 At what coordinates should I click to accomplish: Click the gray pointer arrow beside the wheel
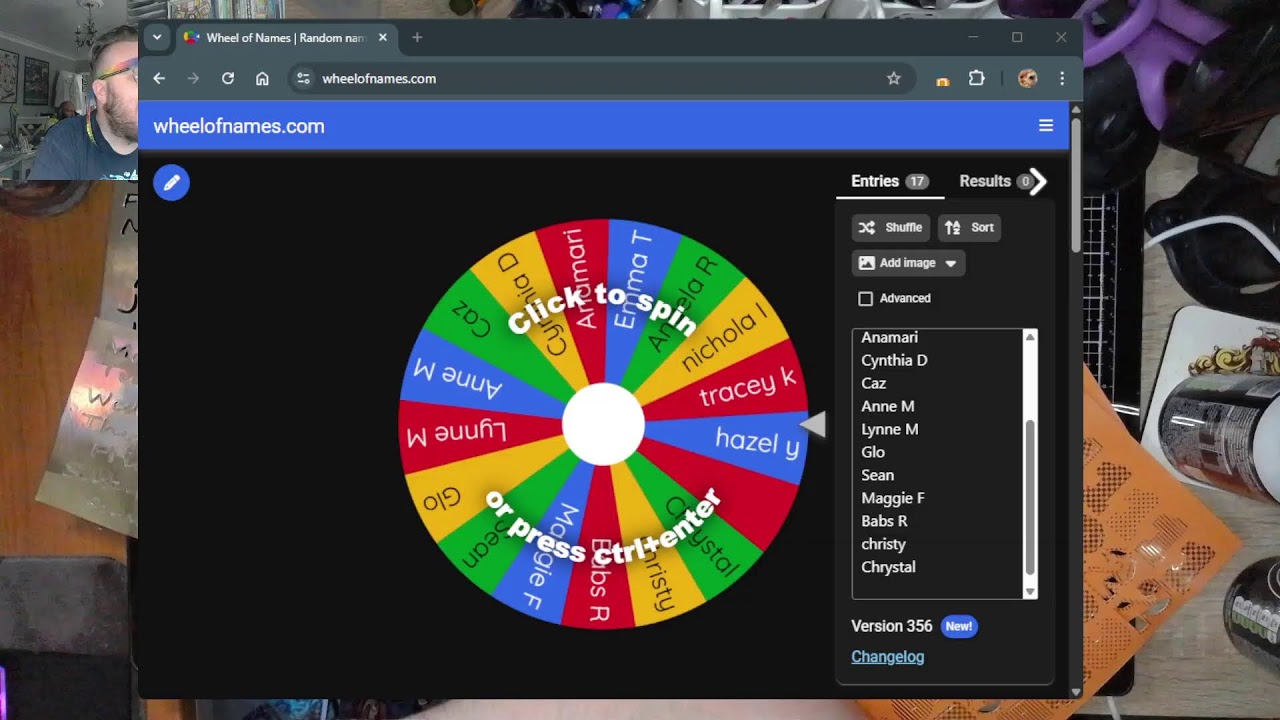coord(813,425)
